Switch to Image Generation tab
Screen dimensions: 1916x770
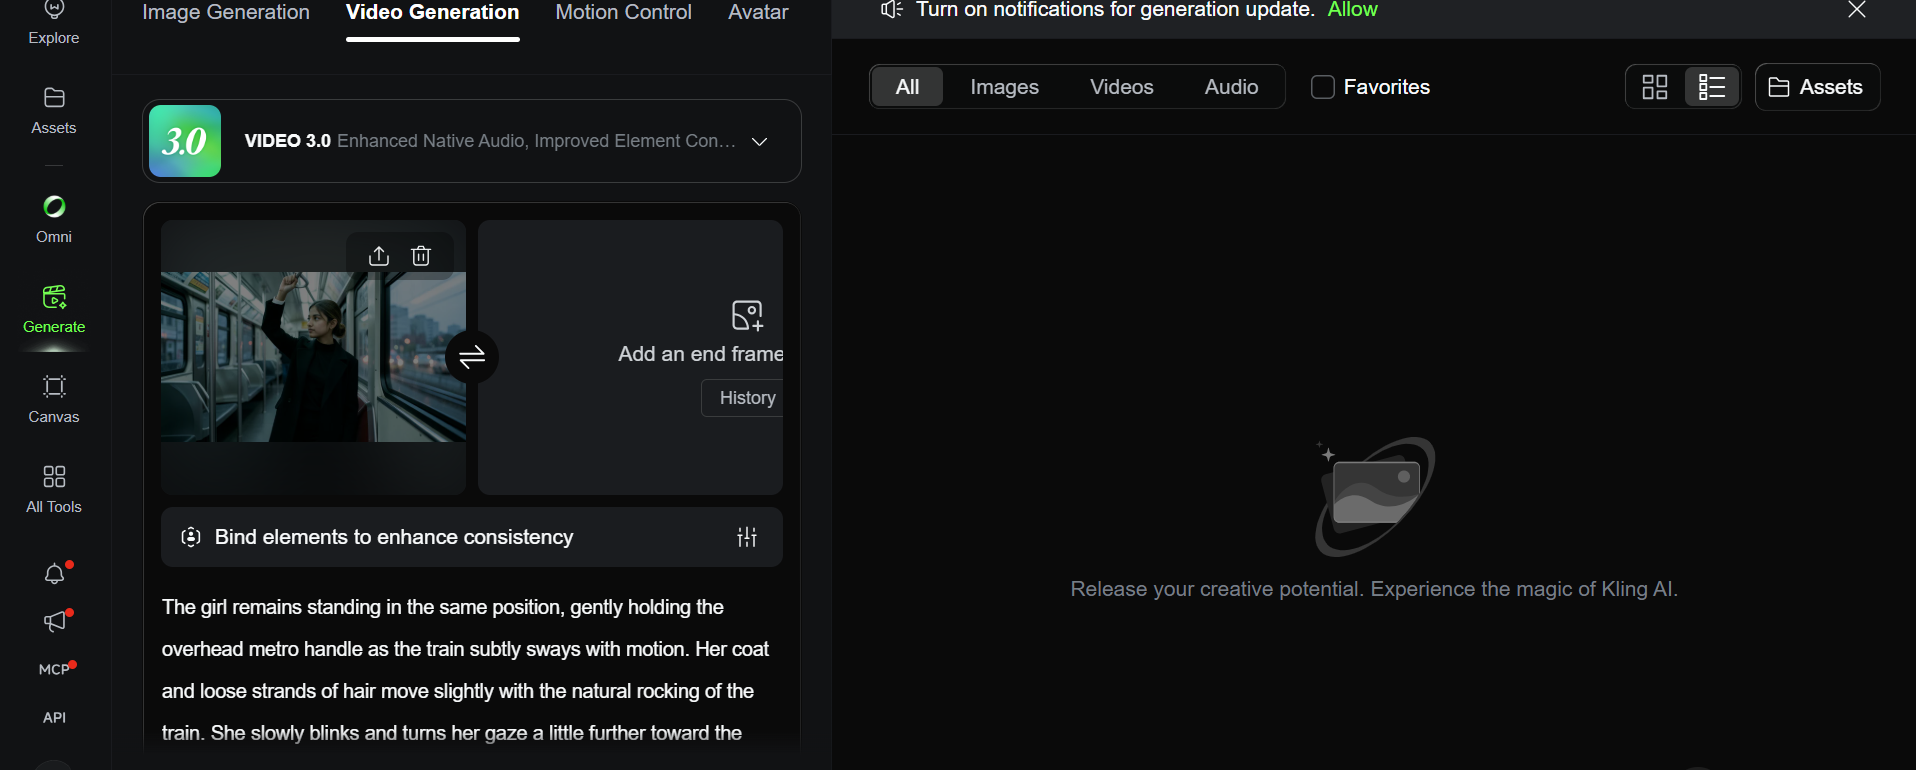tap(226, 13)
